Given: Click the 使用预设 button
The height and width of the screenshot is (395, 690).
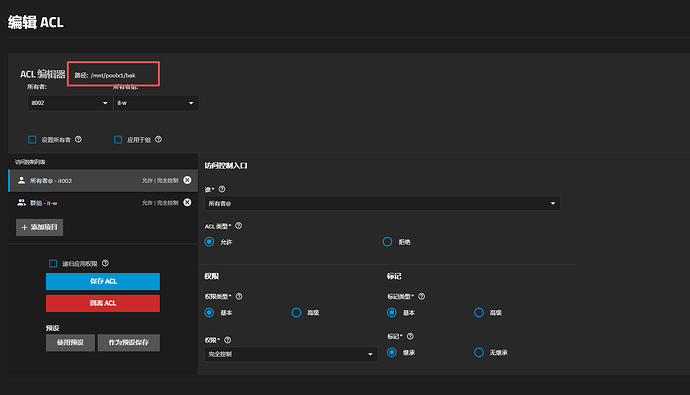Looking at the screenshot, I should point(70,342).
